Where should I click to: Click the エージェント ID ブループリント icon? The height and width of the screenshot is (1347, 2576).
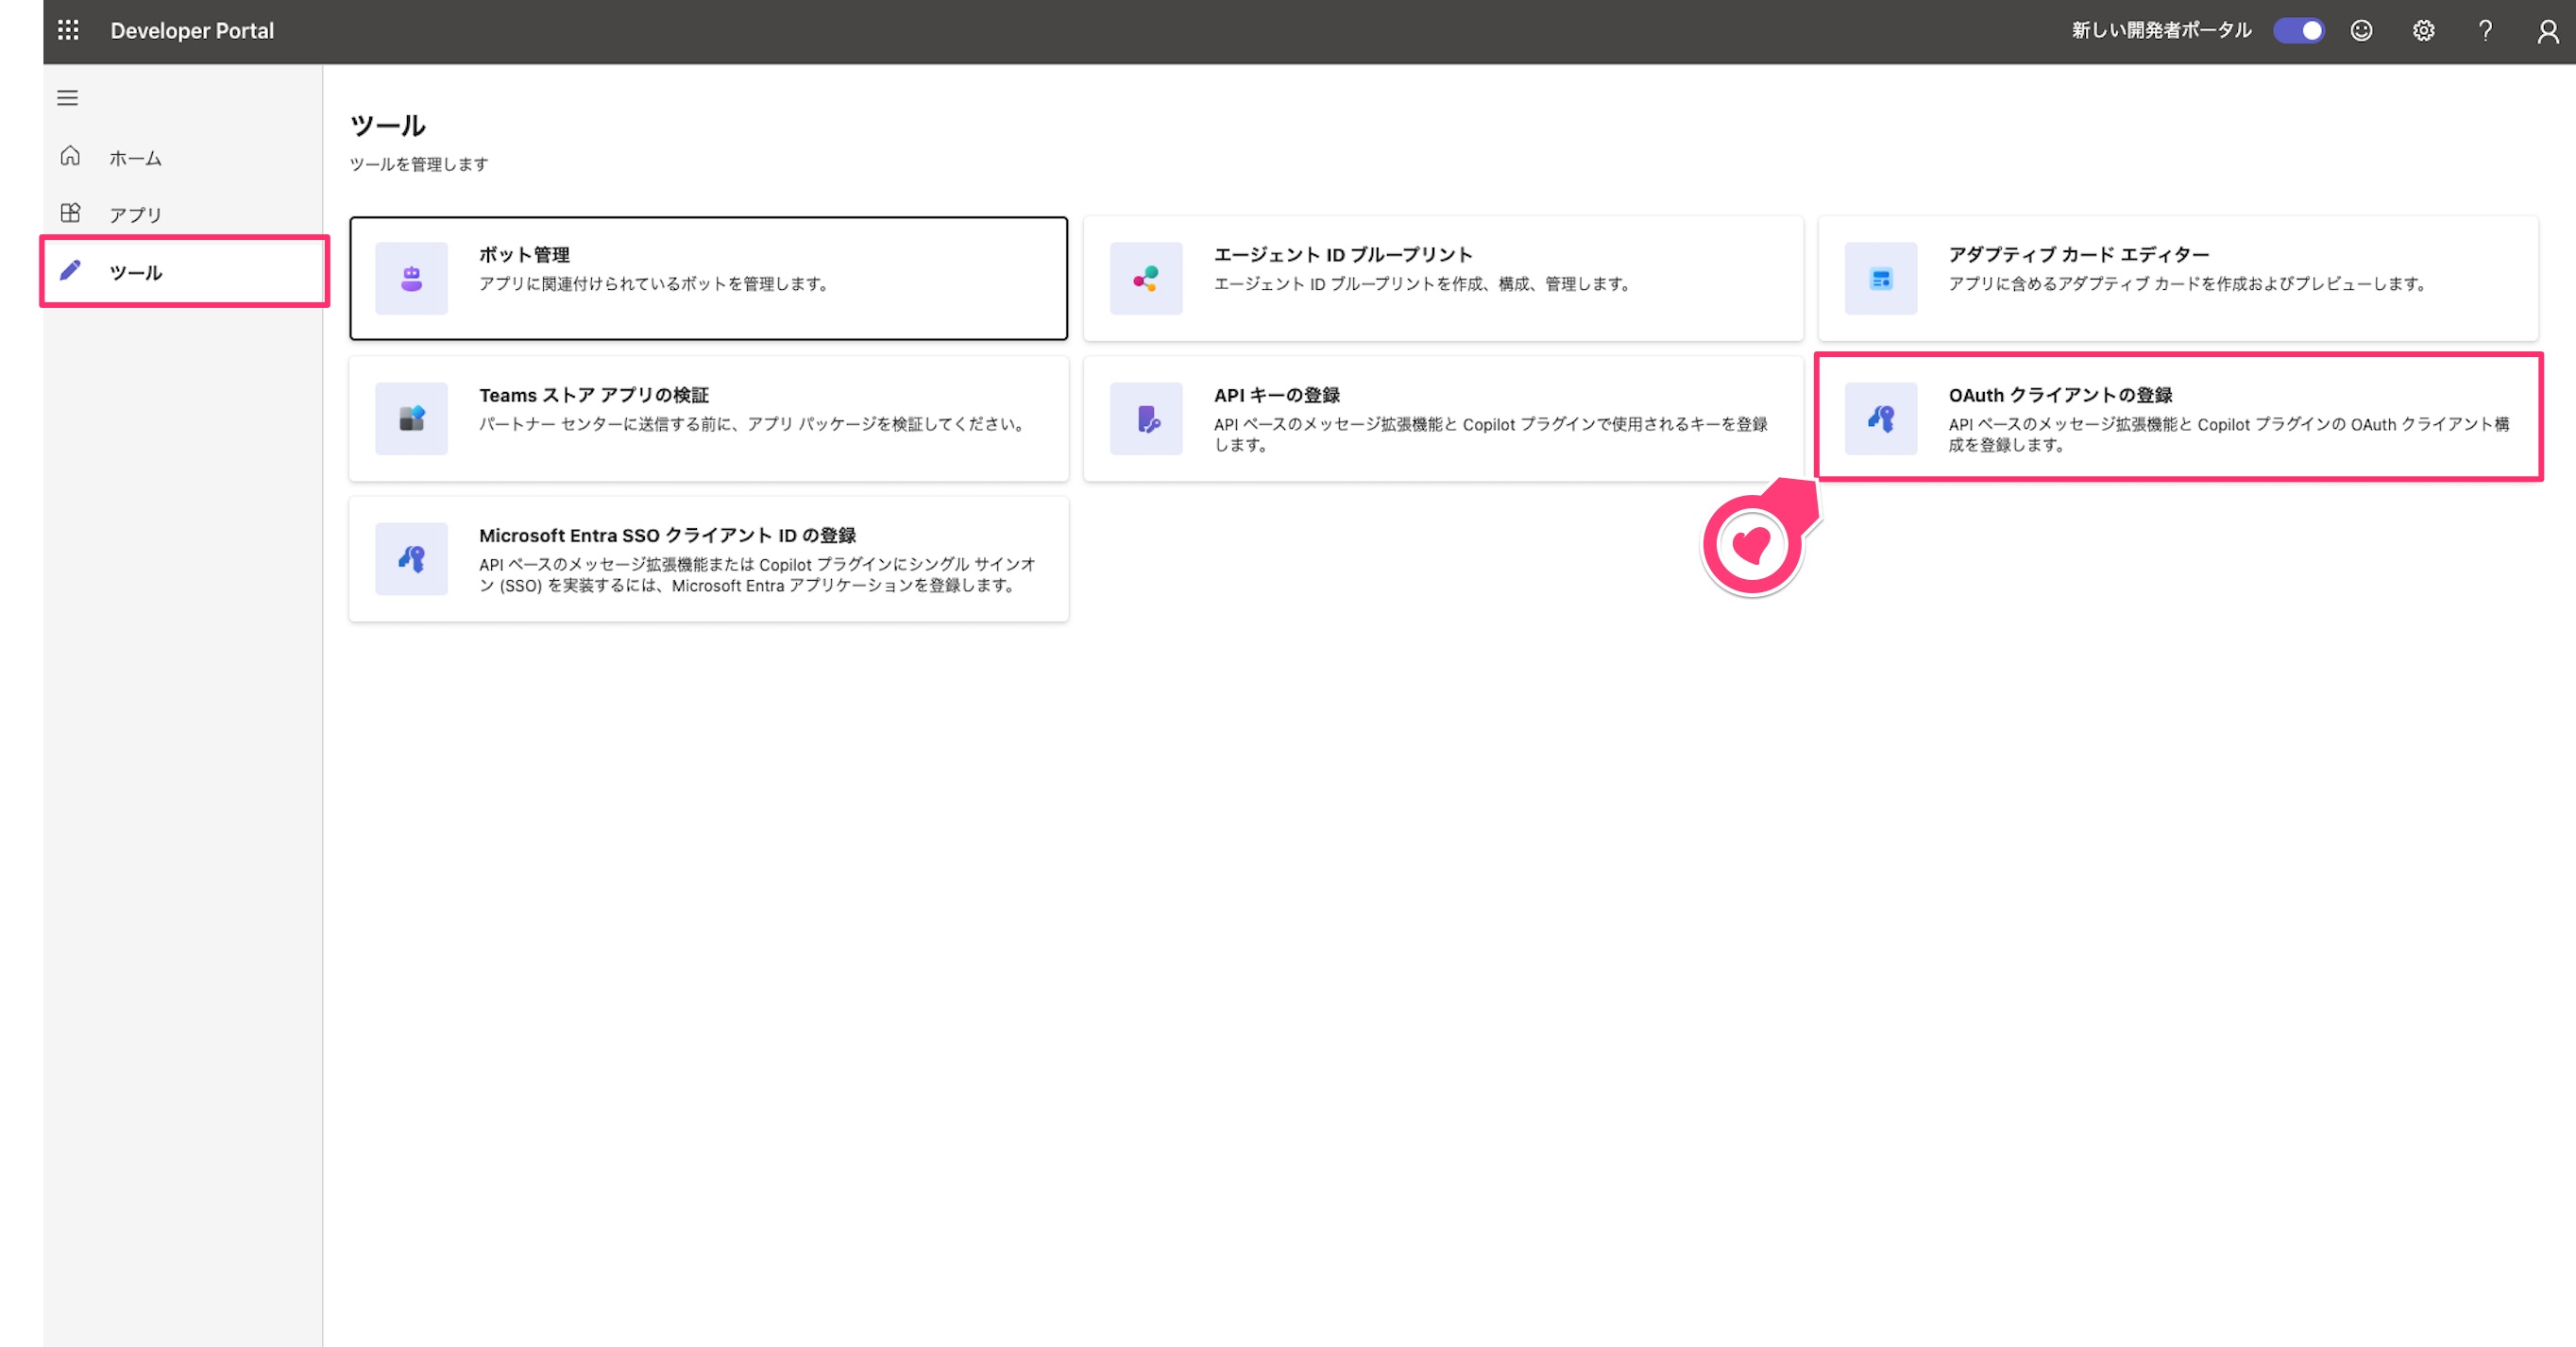(x=1146, y=278)
